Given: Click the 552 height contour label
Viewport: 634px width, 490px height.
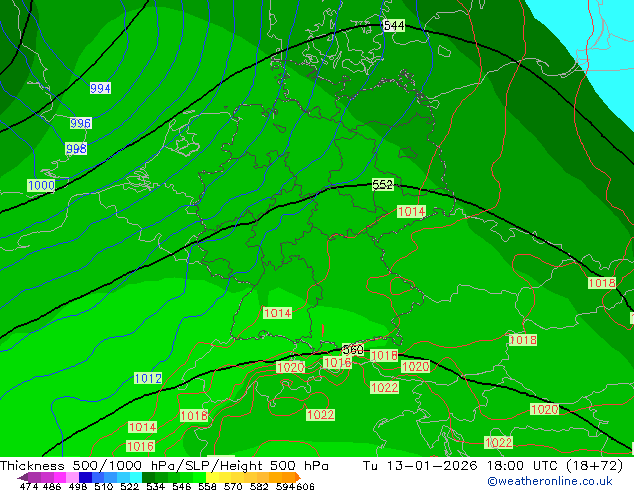Looking at the screenshot, I should [383, 185].
